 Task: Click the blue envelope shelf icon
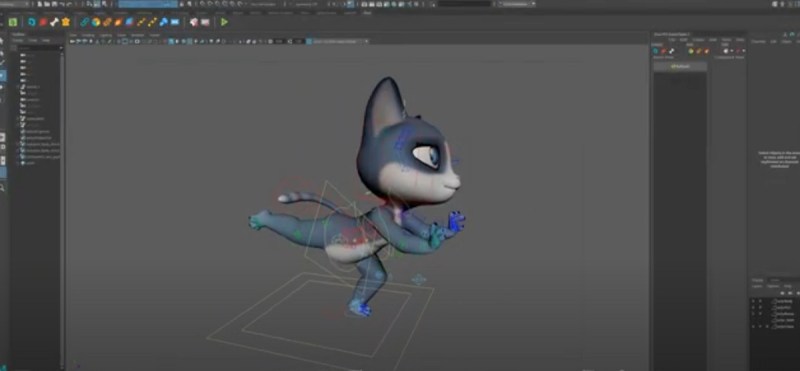click(175, 22)
